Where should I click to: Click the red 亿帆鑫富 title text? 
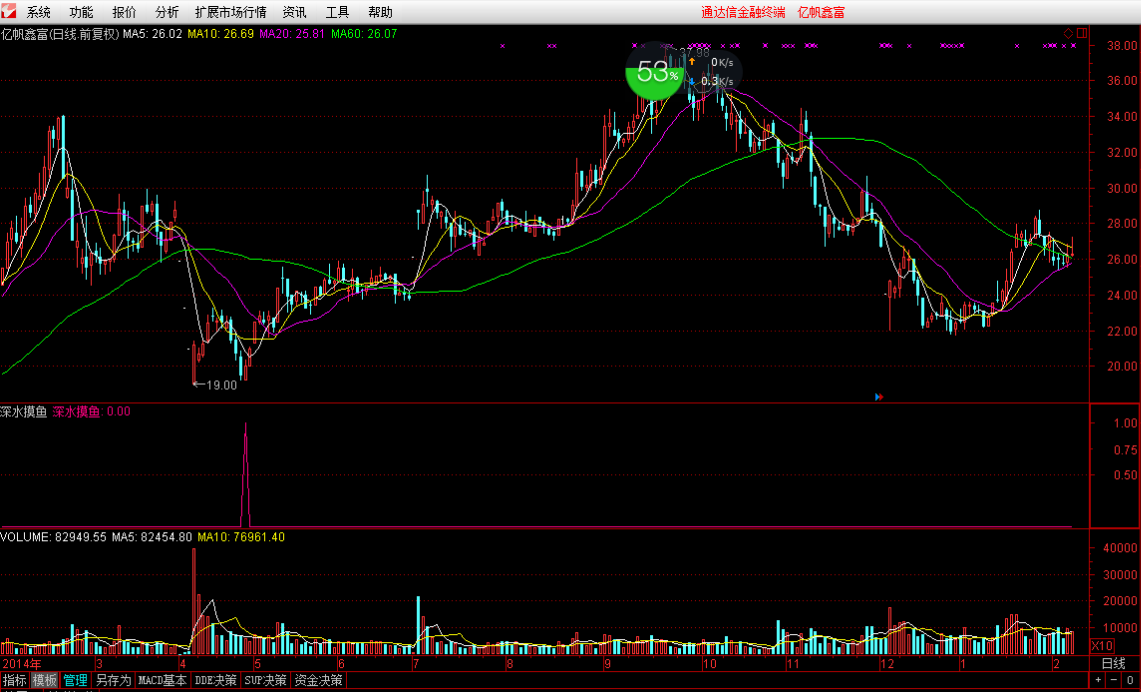coord(821,12)
